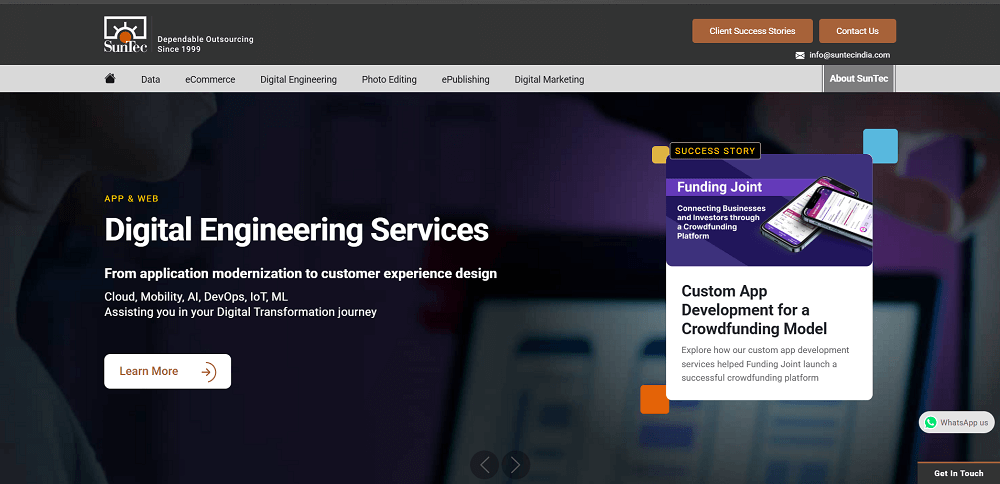Click info@suntecindia.com email link

(x=849, y=55)
